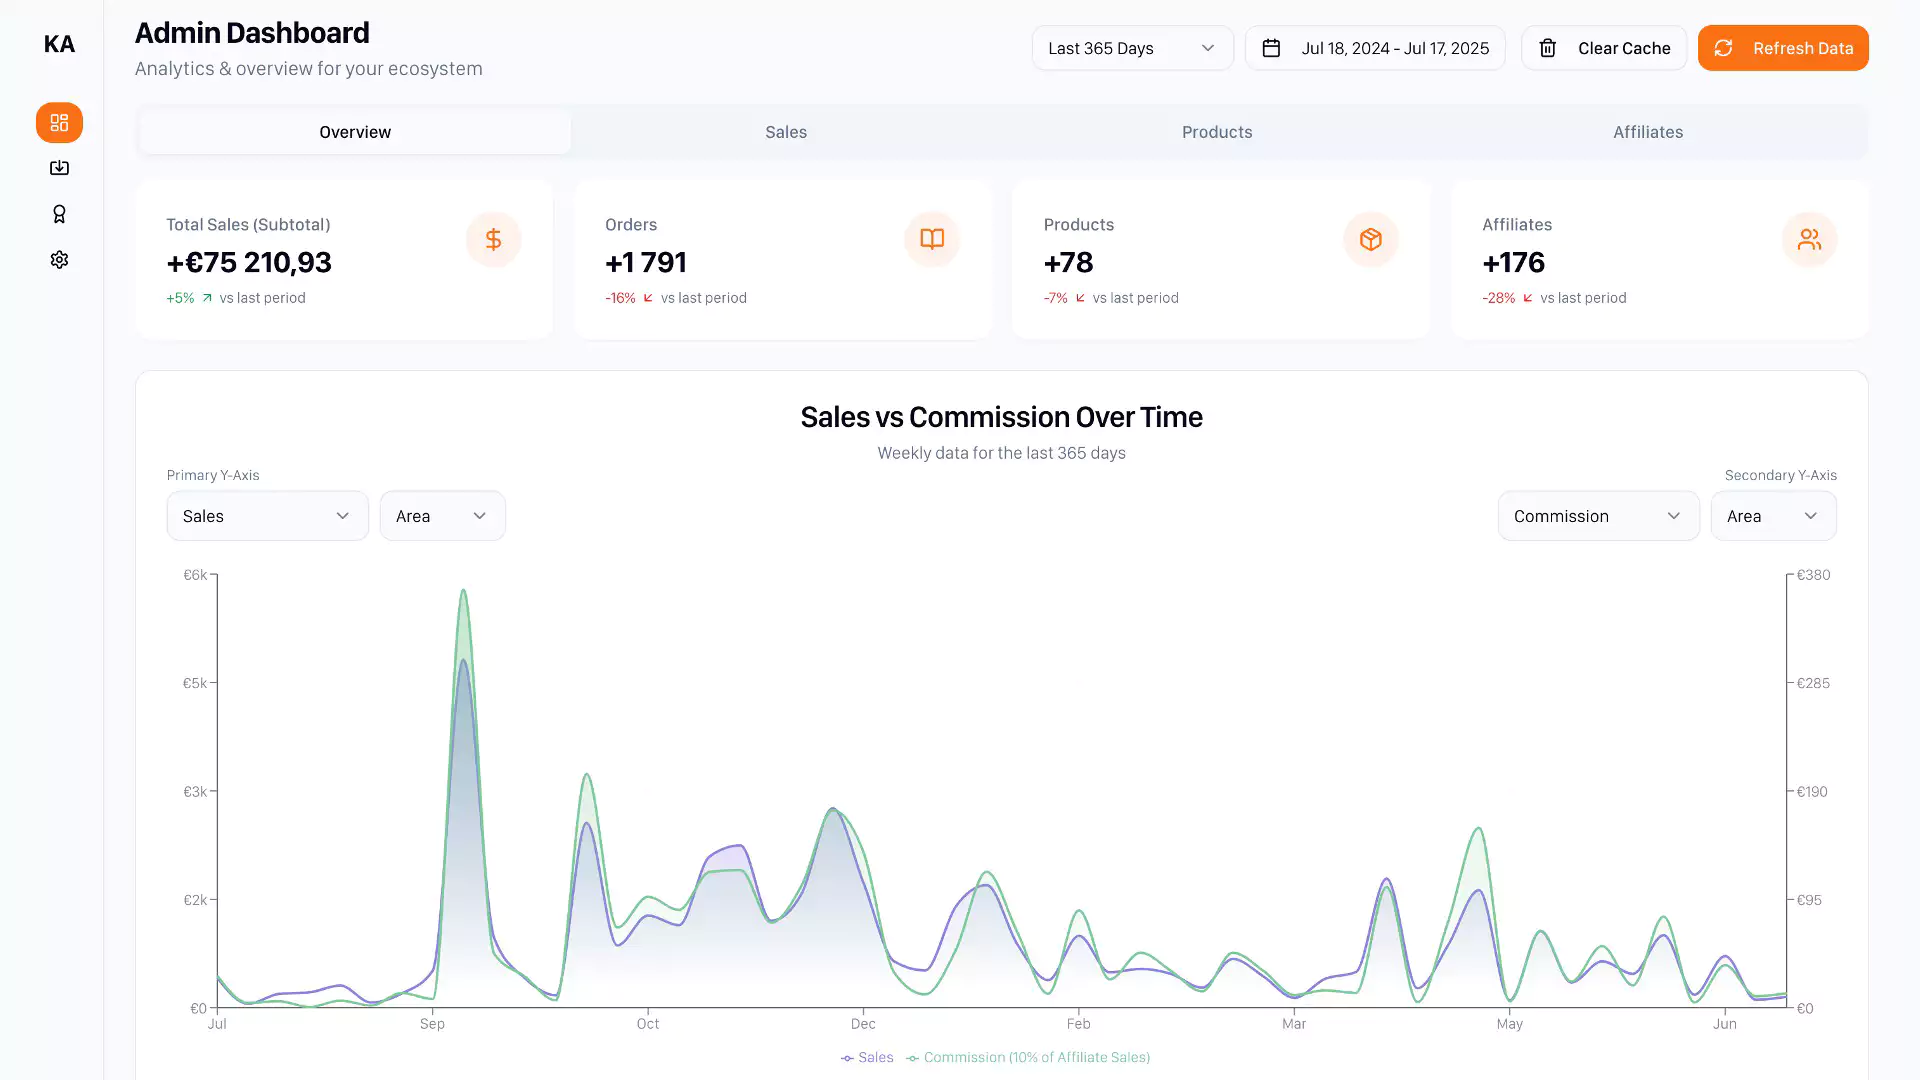
Task: Toggle the Sales series in chart legend
Action: pos(867,1057)
